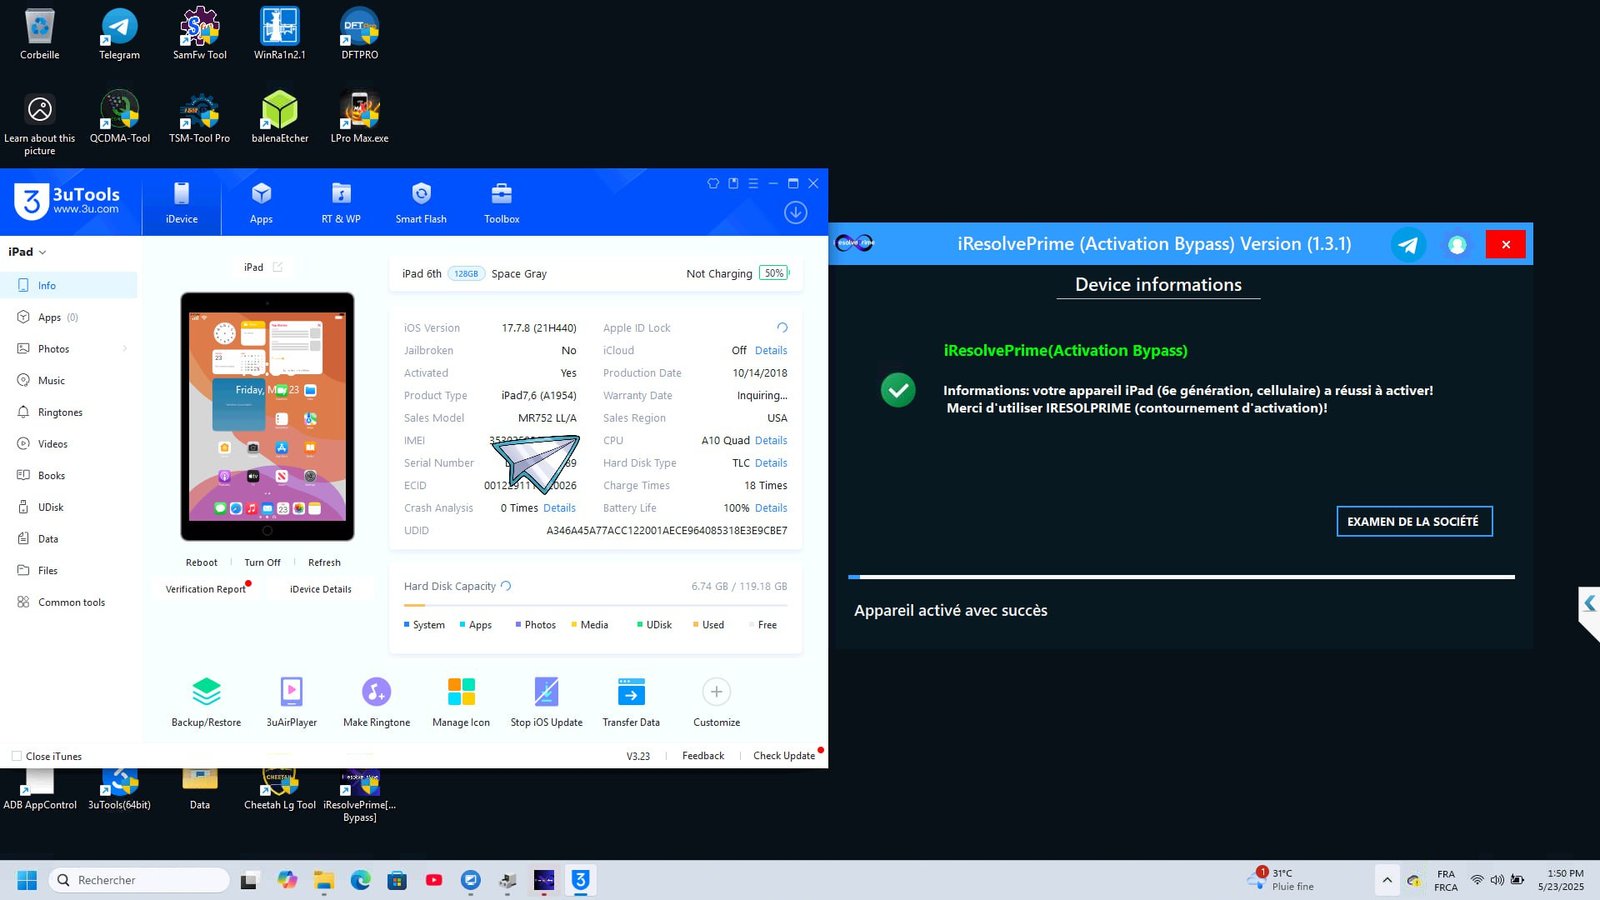Open TSM-Tool Pro desktop shortcut
1600x900 pixels.
pyautogui.click(x=199, y=117)
